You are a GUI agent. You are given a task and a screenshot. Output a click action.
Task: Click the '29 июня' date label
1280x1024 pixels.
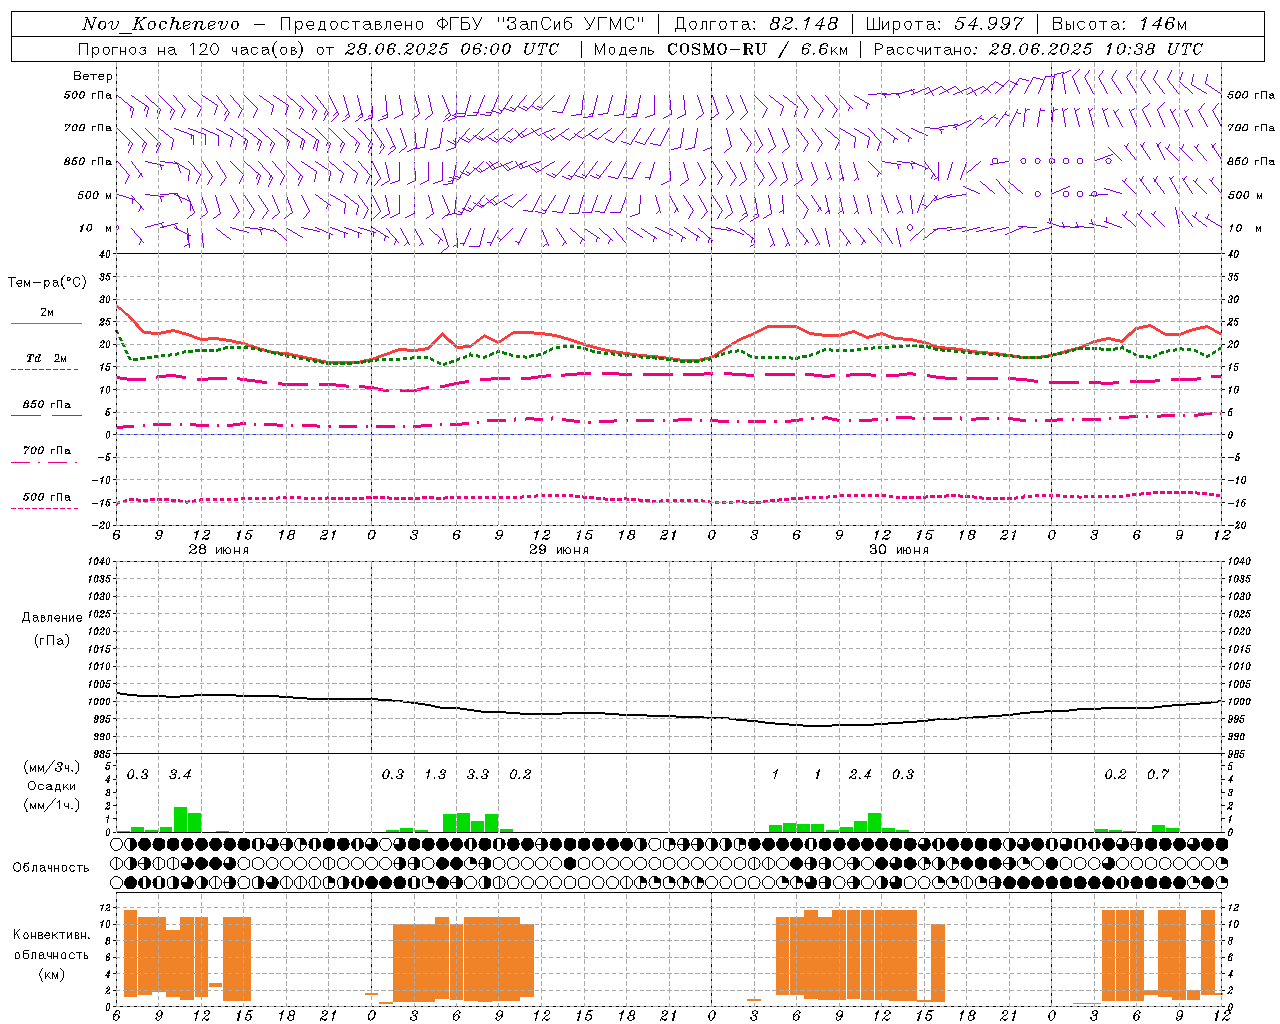559,550
